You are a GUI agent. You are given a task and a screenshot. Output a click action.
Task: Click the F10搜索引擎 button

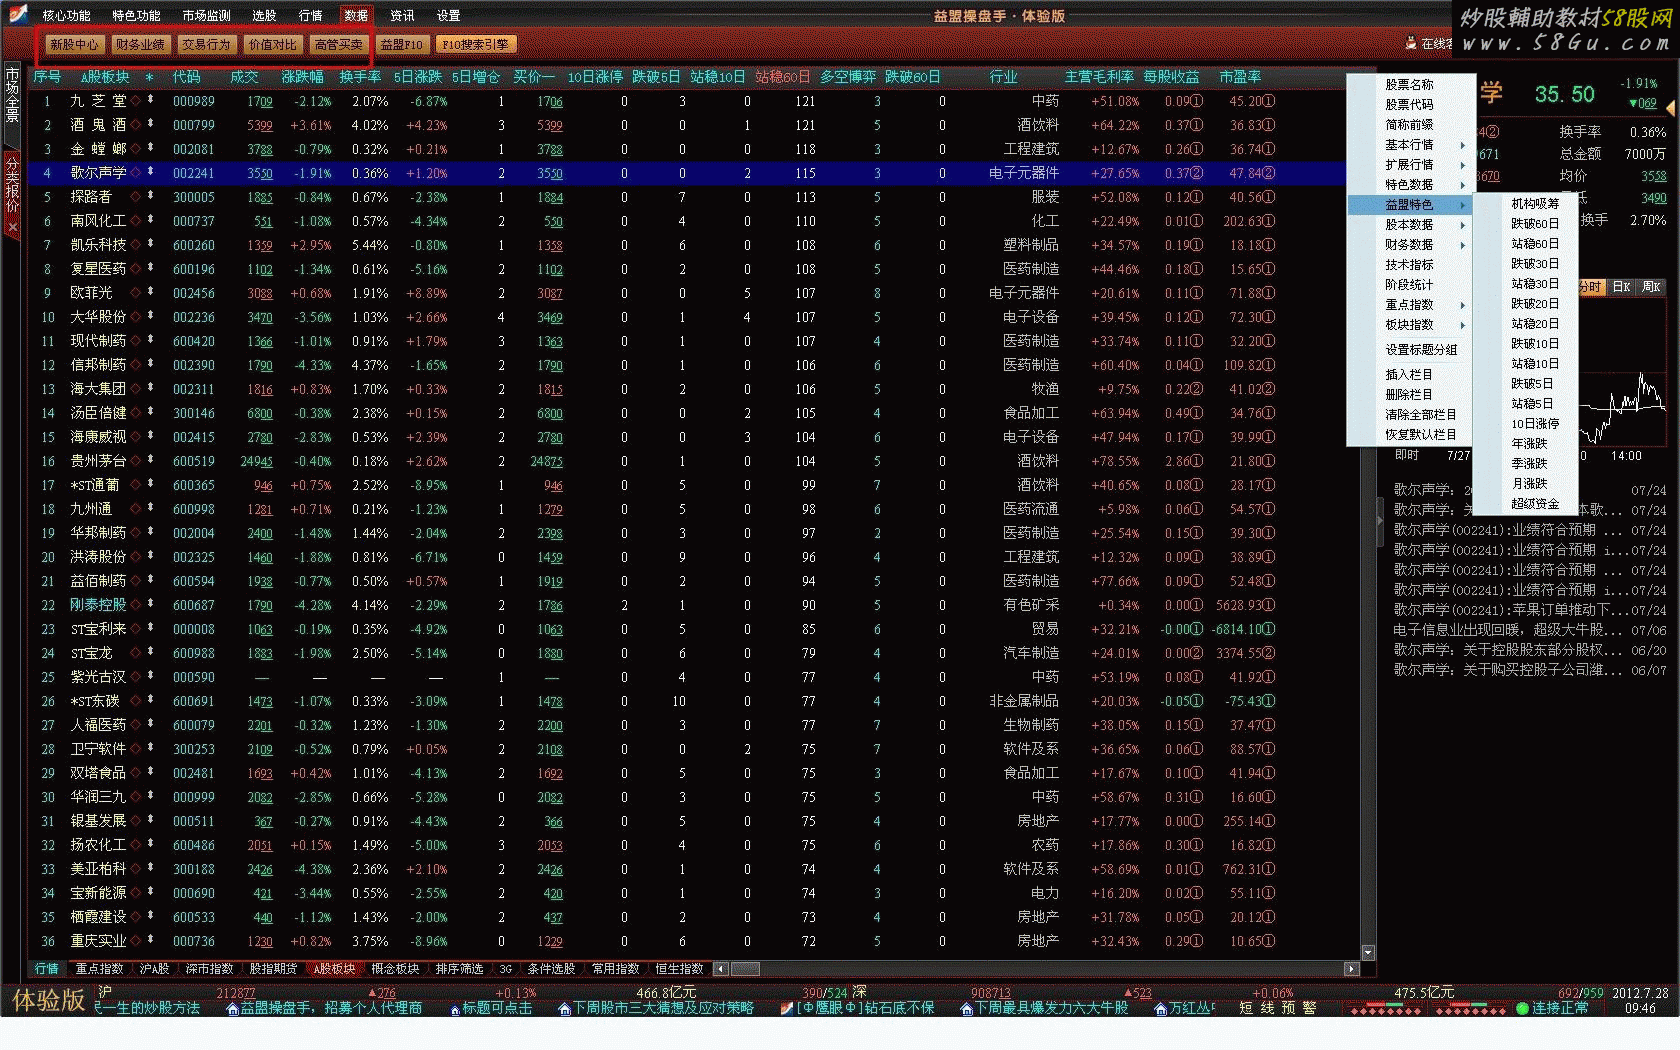coord(476,44)
